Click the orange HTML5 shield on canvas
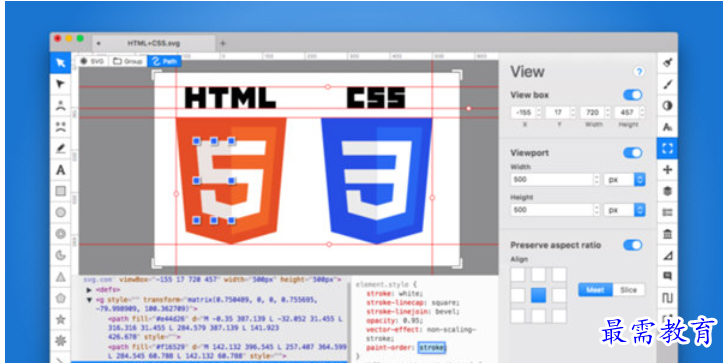 [231, 180]
